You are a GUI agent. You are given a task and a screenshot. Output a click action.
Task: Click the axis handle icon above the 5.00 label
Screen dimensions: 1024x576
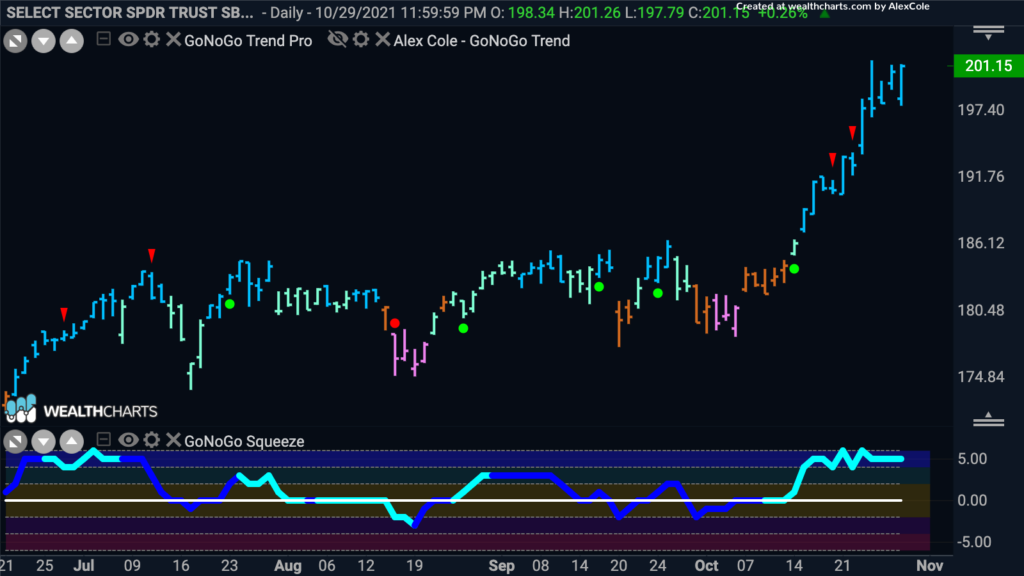tap(988, 420)
